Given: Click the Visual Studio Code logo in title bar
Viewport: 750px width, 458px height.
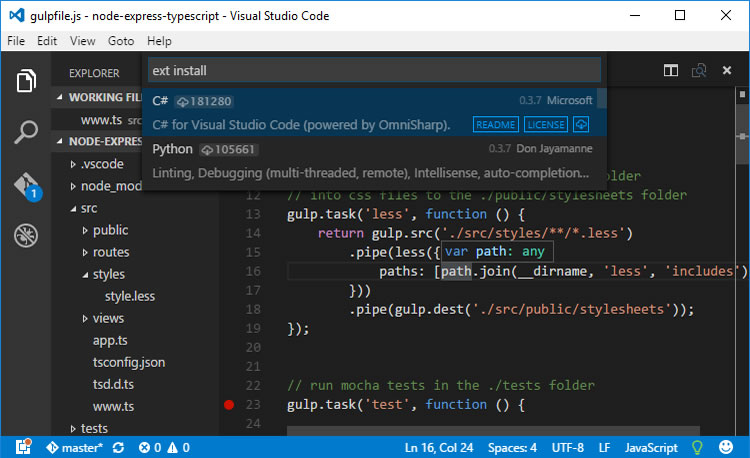Looking at the screenshot, I should tap(16, 15).
